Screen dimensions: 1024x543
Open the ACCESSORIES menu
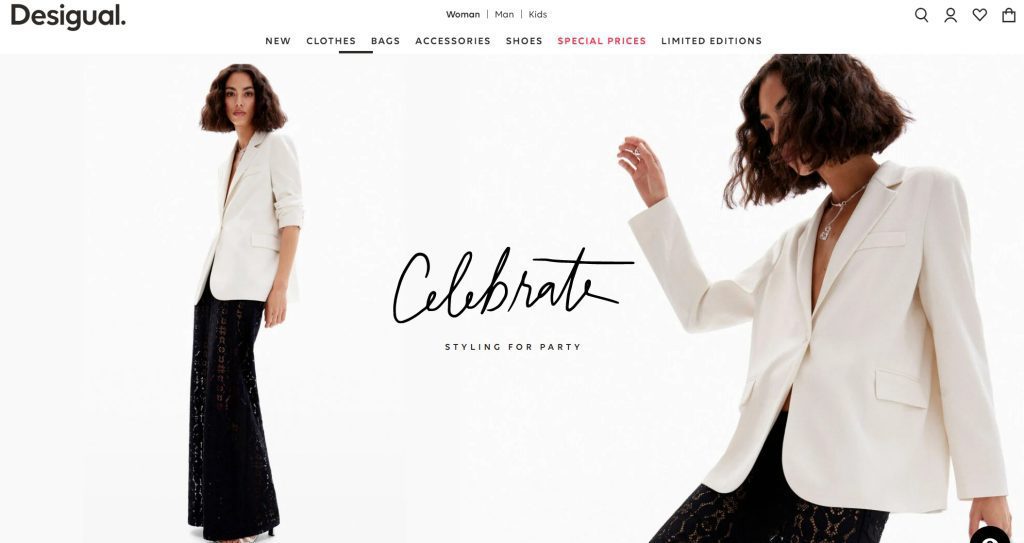[x=453, y=41]
